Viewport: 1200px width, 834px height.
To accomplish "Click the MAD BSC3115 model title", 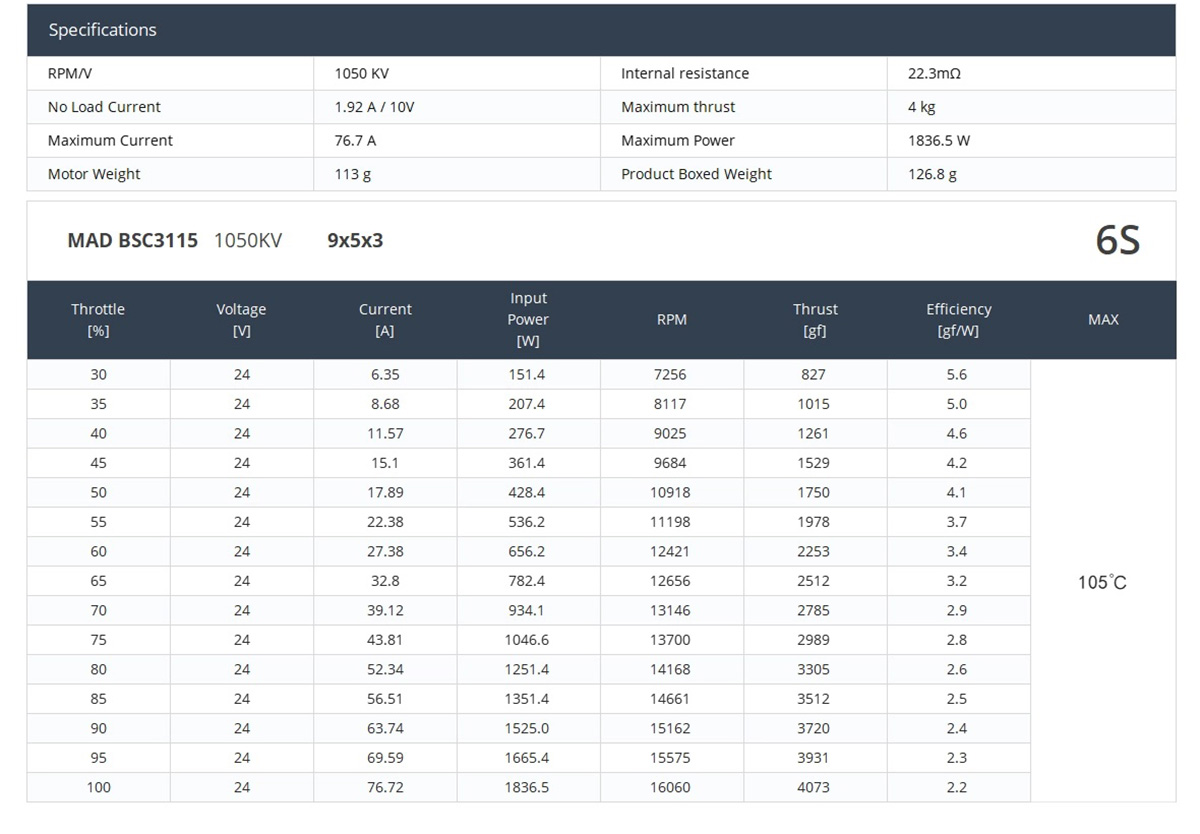I will point(132,240).
